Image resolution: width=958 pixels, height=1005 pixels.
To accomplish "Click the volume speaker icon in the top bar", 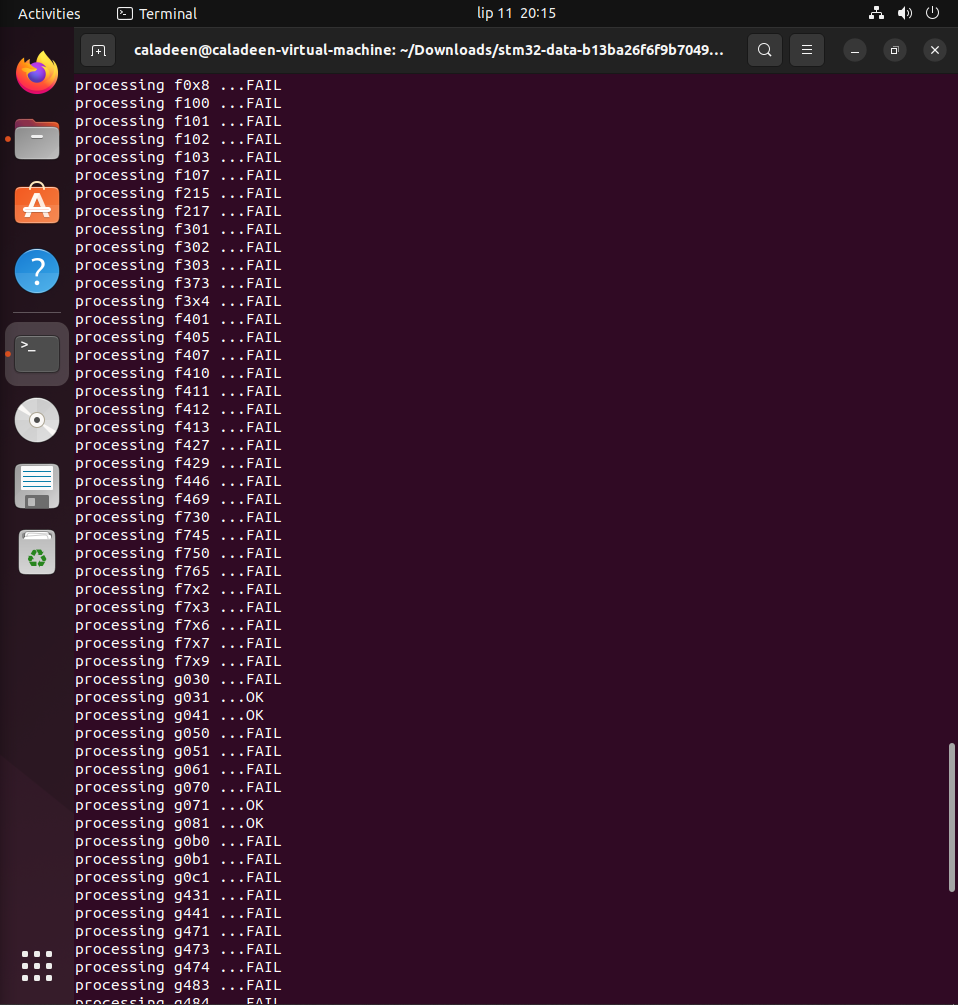I will click(x=905, y=13).
